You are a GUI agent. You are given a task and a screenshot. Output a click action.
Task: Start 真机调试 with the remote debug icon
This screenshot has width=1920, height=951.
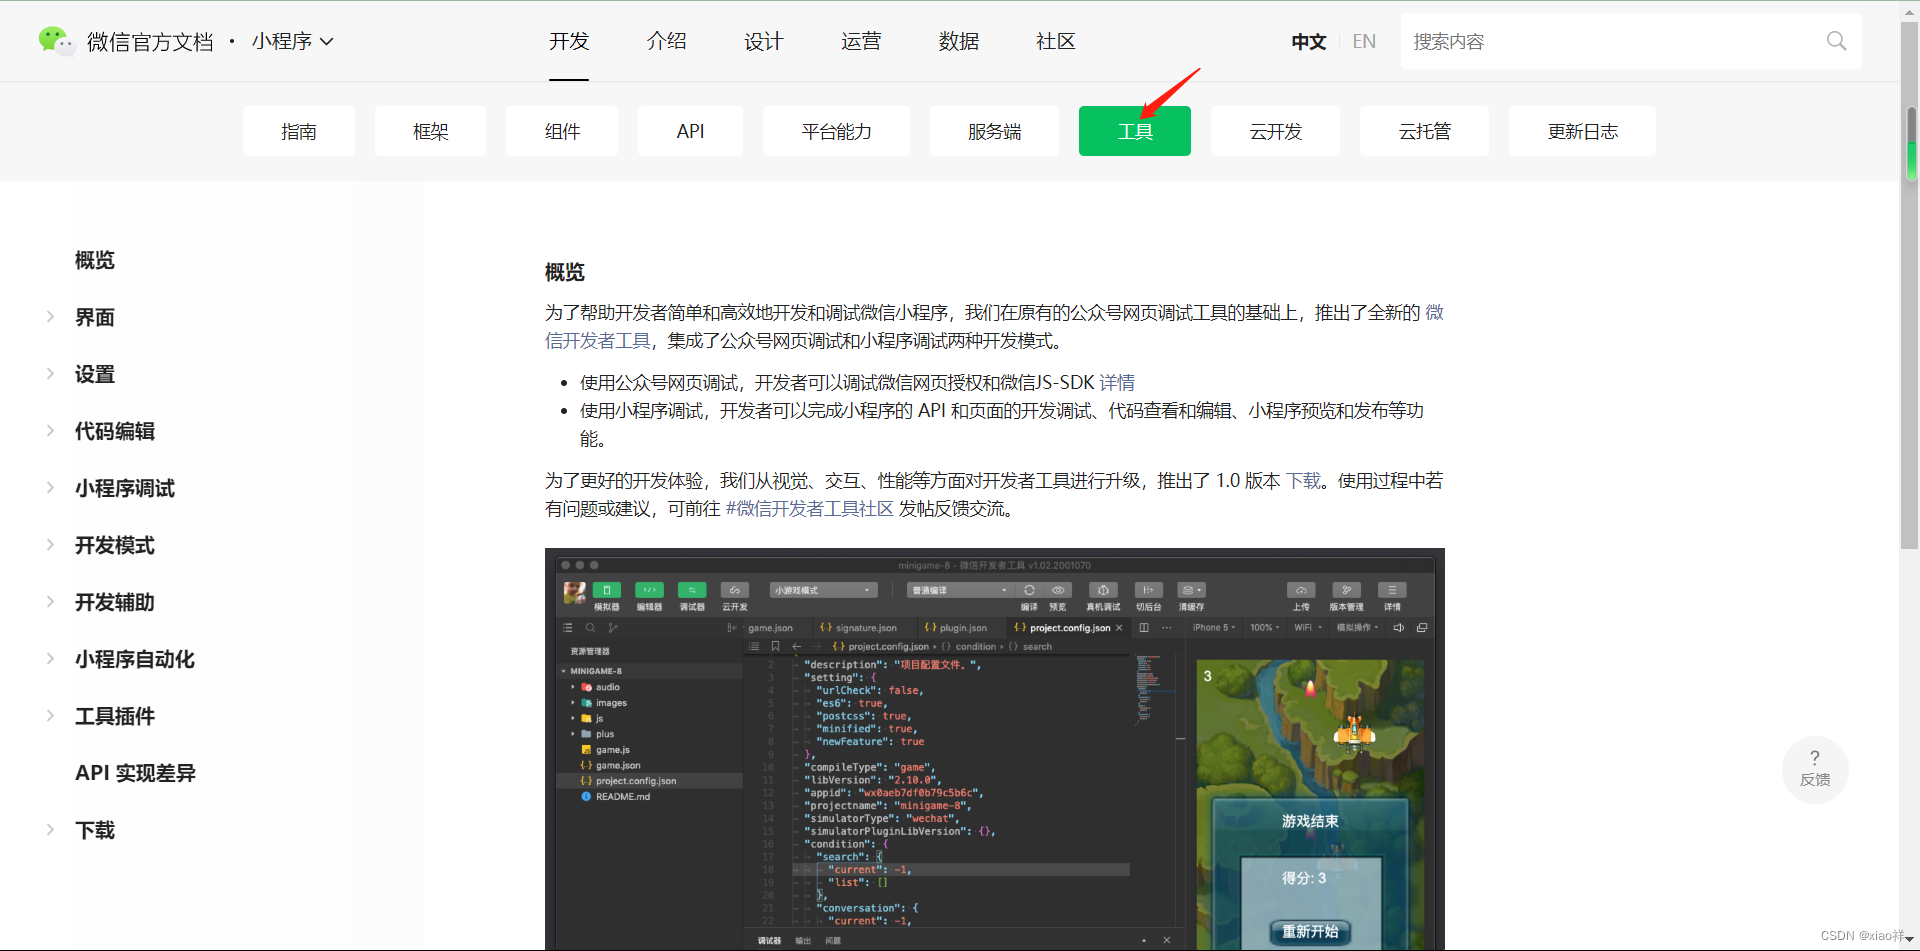point(1103,590)
